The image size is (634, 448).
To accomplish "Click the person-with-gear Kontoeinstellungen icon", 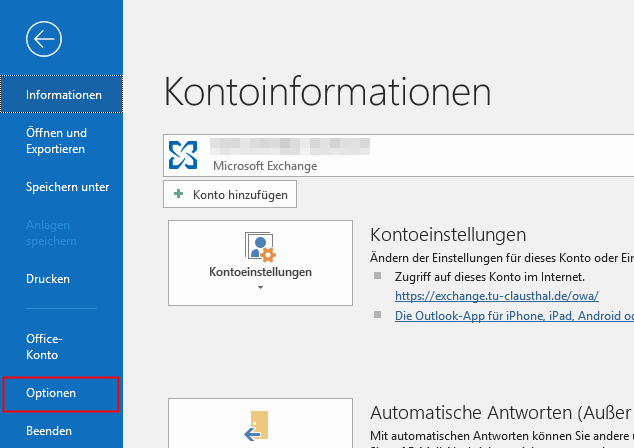I will click(260, 246).
